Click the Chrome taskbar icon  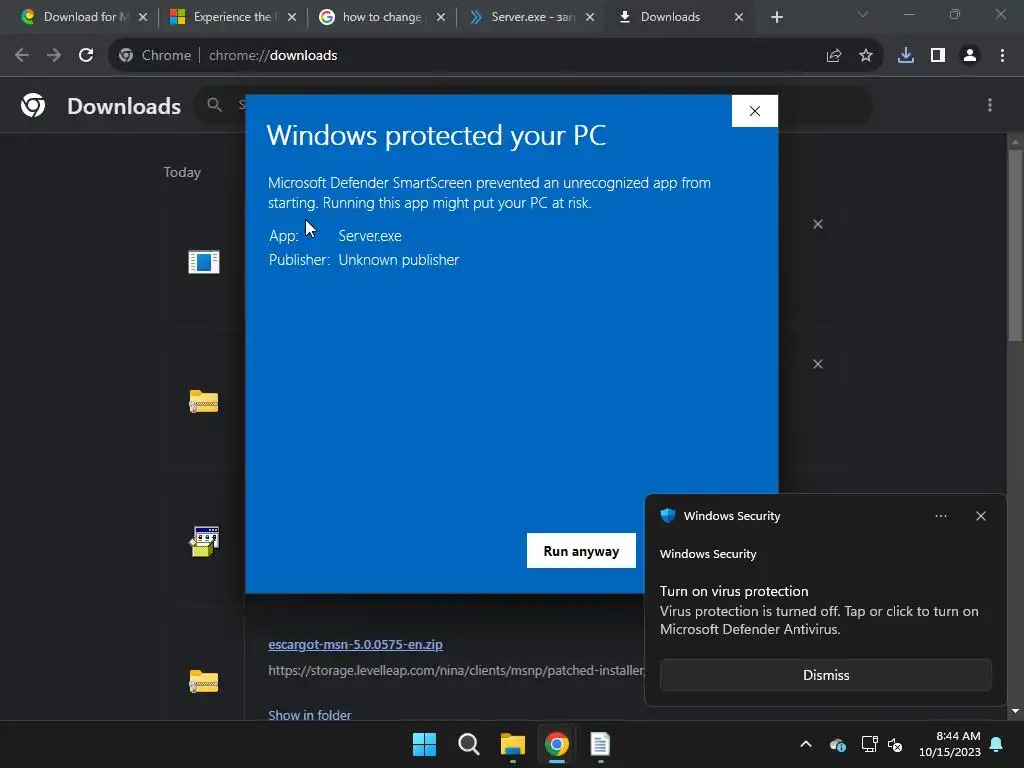(x=556, y=744)
